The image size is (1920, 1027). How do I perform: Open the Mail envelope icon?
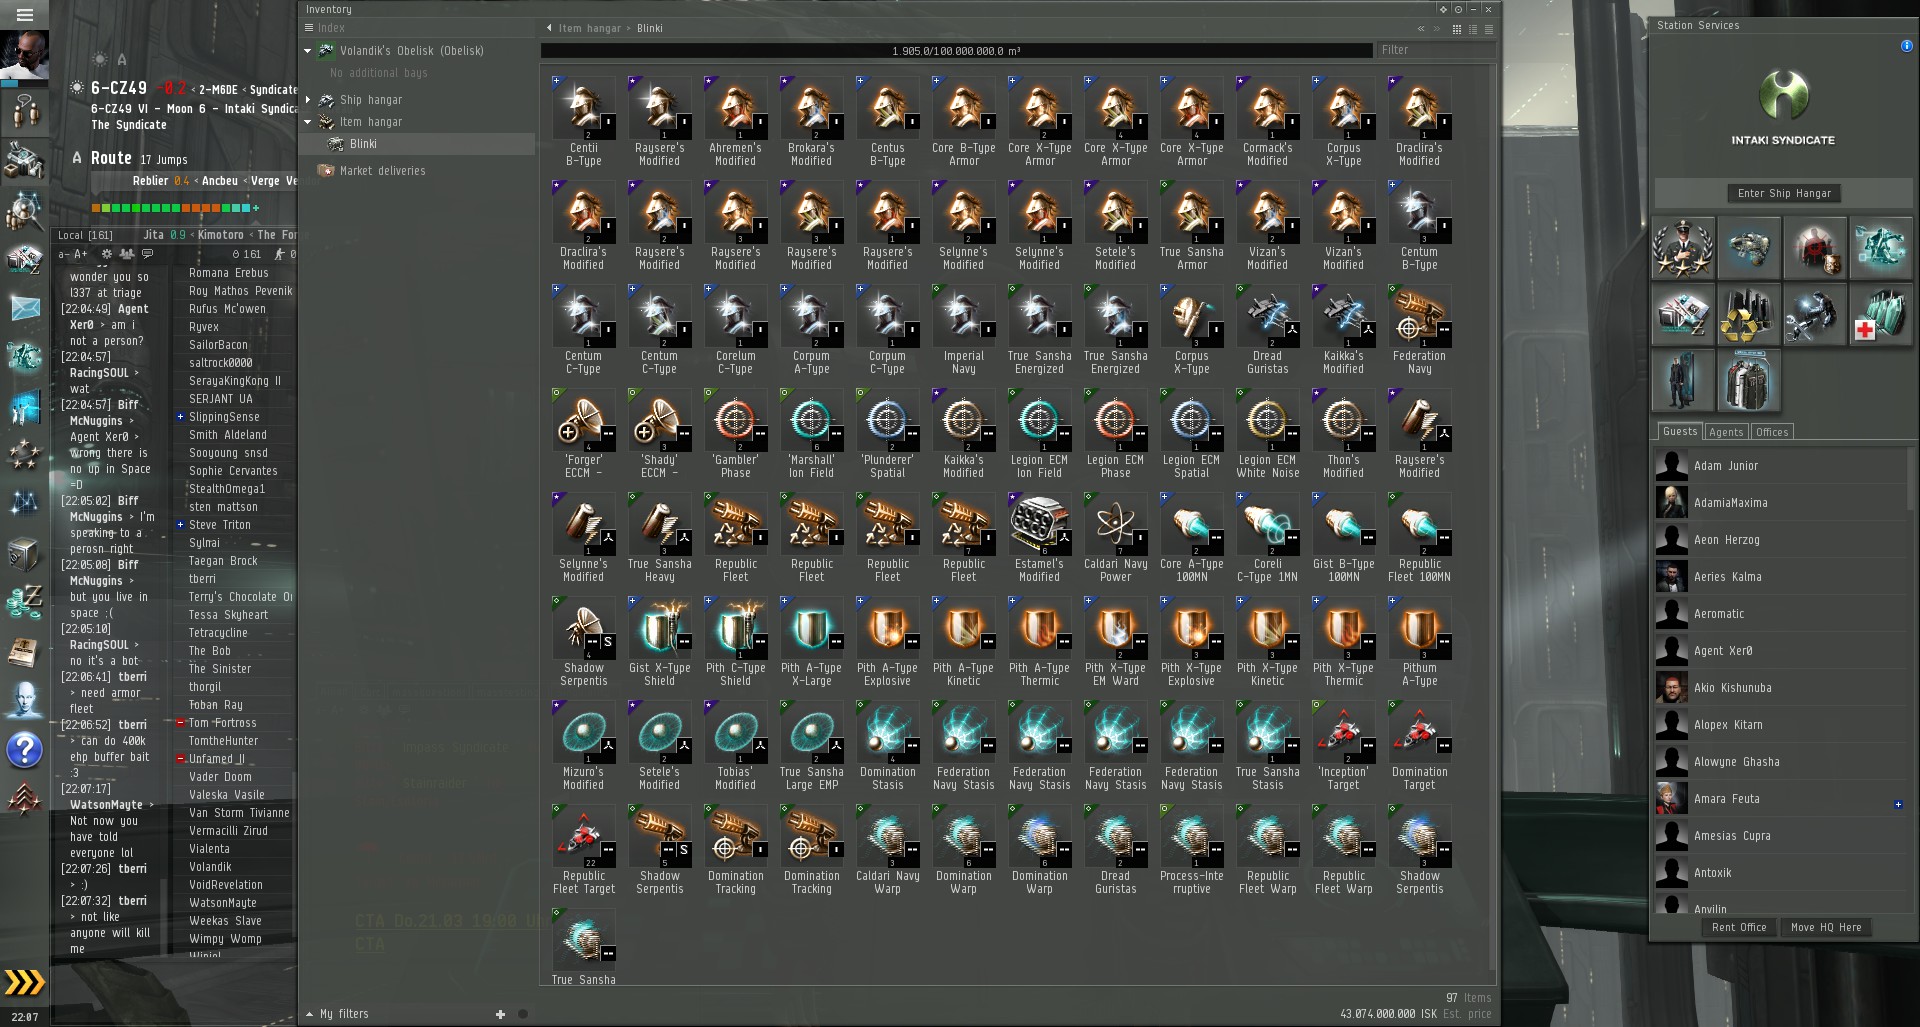[24, 308]
